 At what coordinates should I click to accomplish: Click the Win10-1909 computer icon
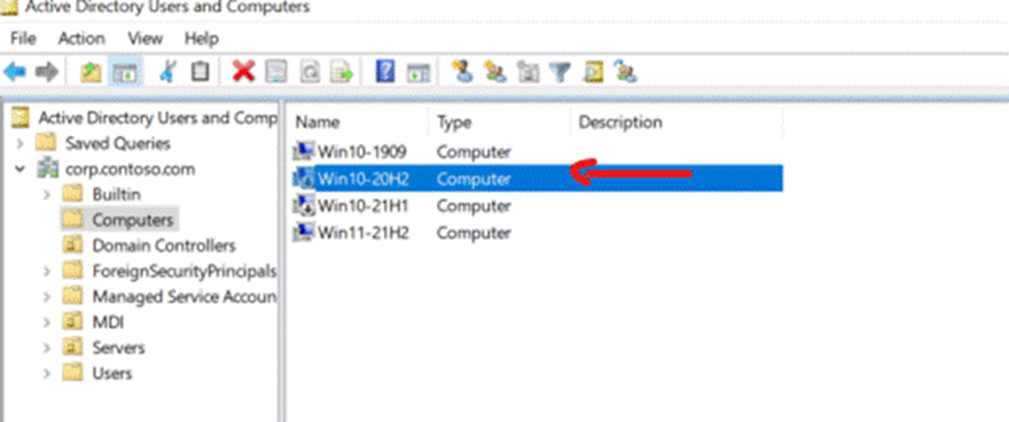303,152
